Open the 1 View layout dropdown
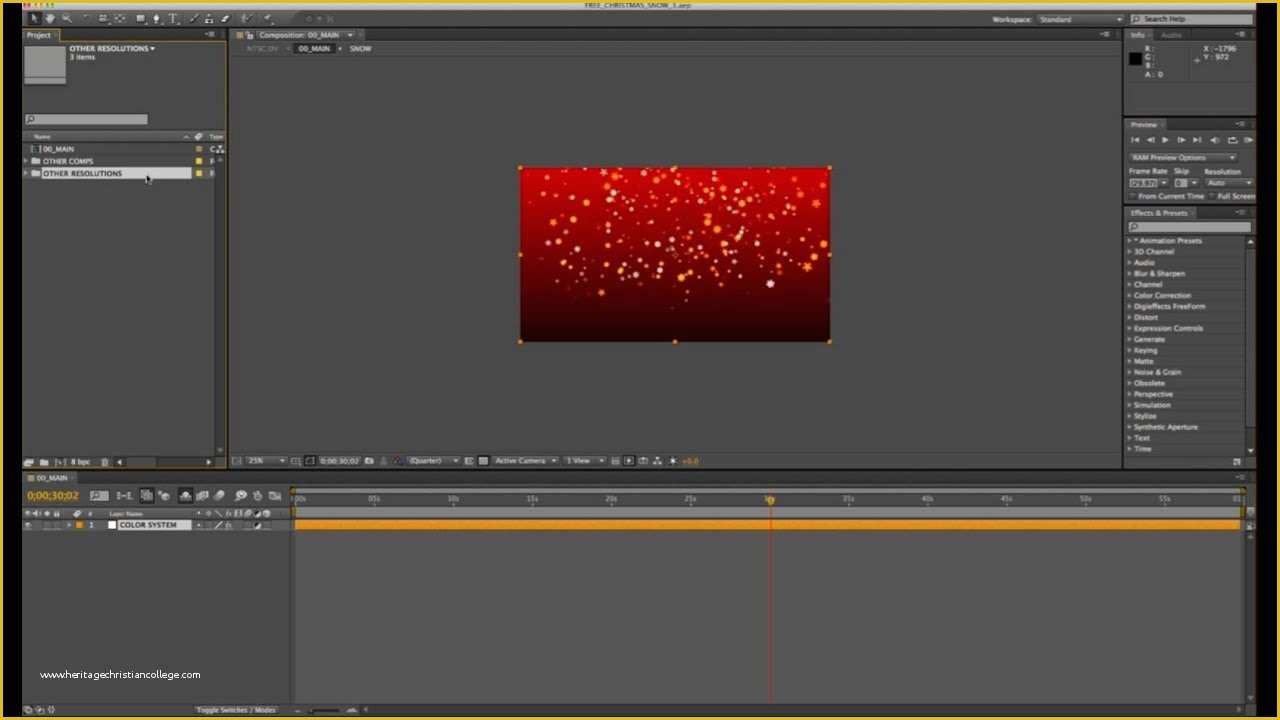This screenshot has width=1280, height=720. (585, 461)
